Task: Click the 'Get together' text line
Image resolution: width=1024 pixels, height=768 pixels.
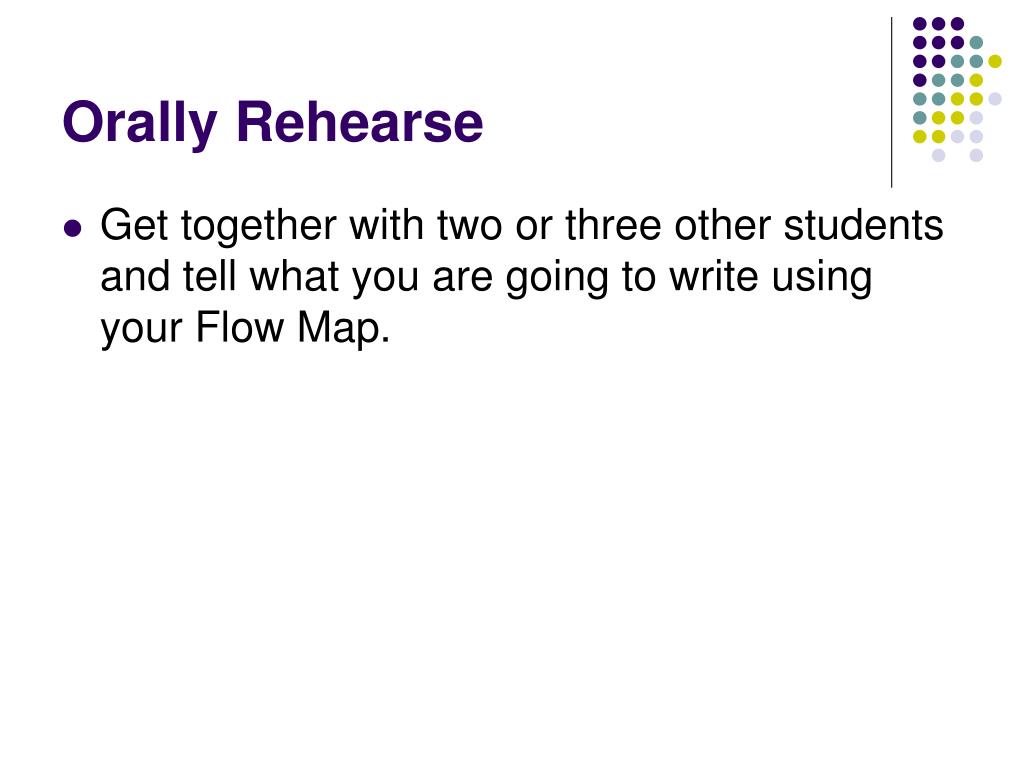Action: pos(521,226)
